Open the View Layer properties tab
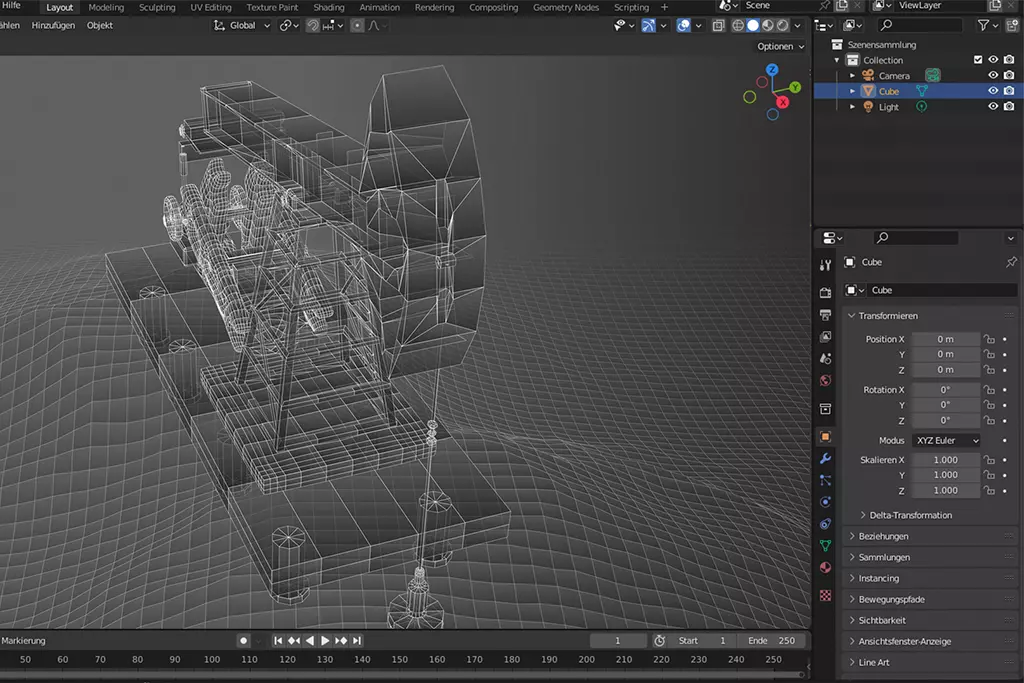 pos(825,337)
